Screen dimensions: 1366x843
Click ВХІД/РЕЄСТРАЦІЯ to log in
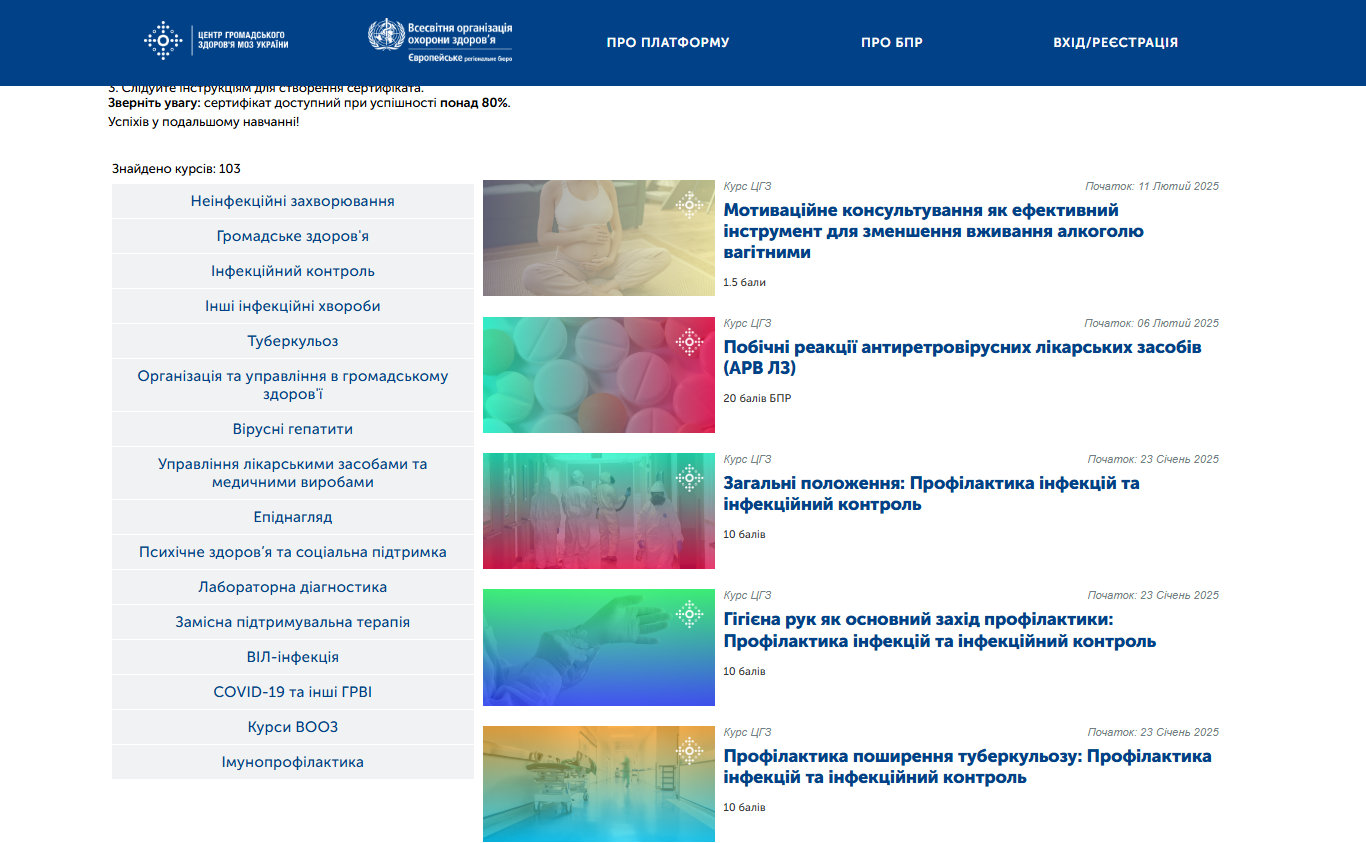coord(1115,43)
